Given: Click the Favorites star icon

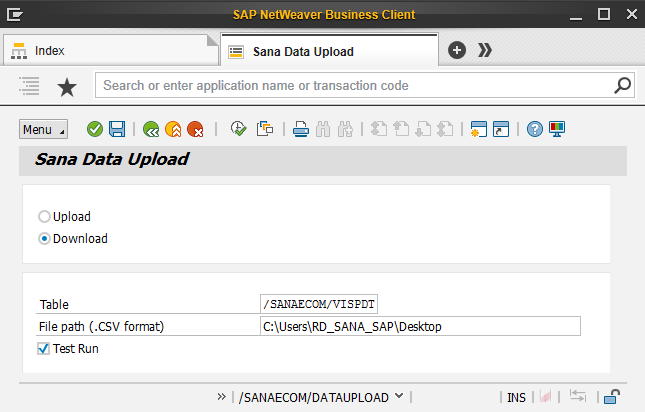Looking at the screenshot, I should click(67, 87).
